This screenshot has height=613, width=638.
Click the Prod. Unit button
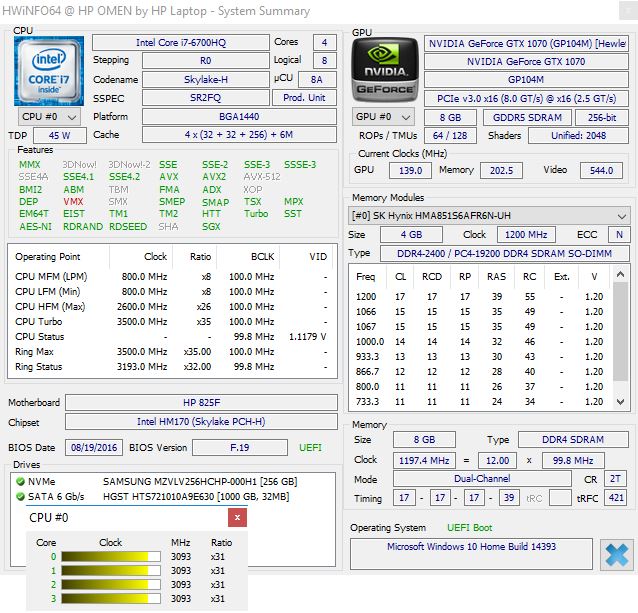click(304, 98)
